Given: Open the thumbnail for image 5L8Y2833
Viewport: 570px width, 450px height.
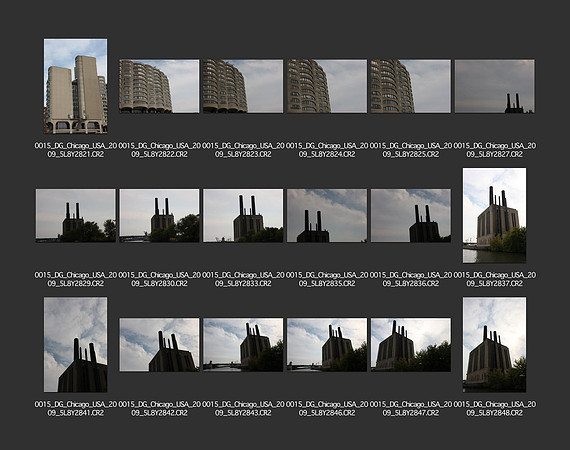Looking at the screenshot, I should [243, 216].
